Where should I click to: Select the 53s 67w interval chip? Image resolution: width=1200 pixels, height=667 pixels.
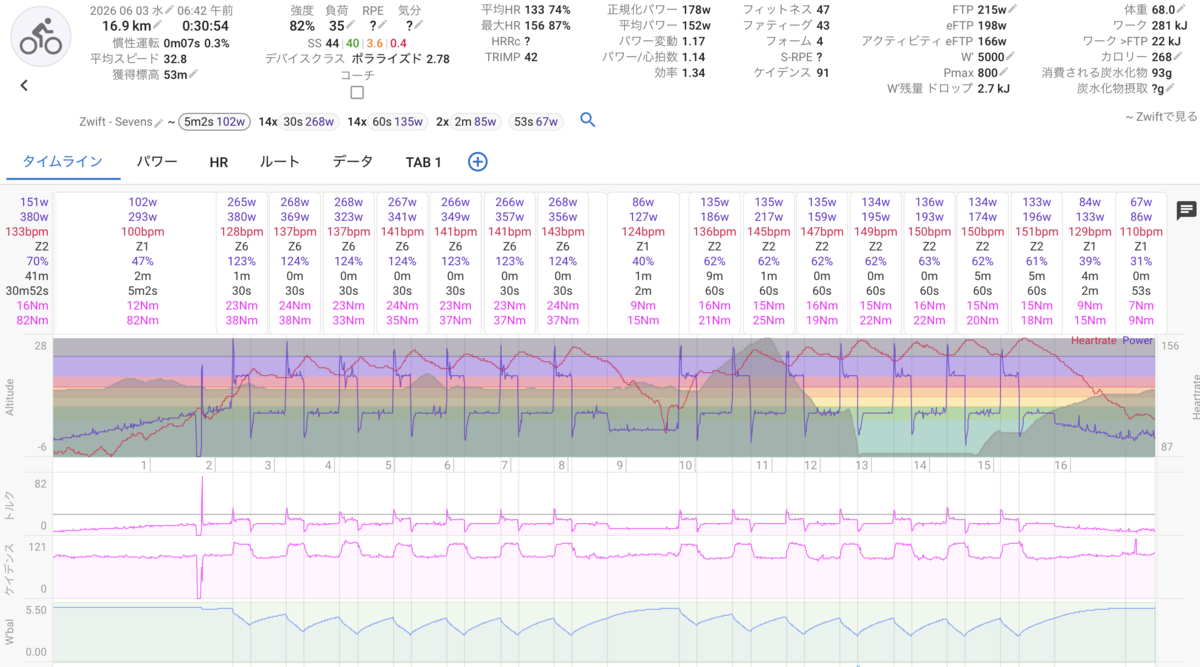[x=536, y=122]
